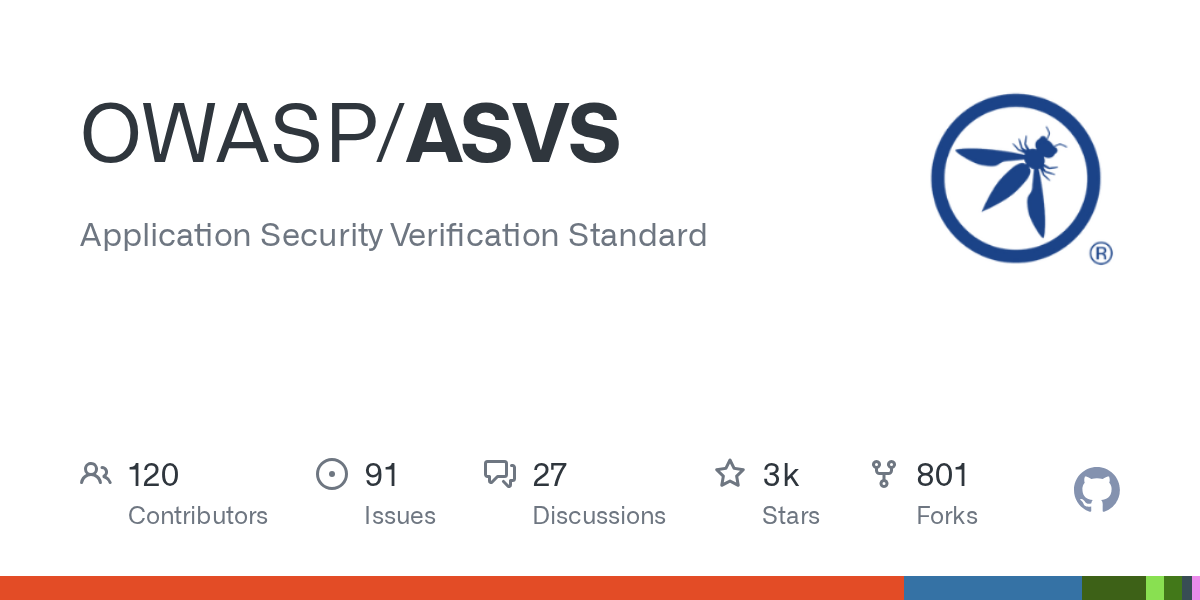Open the Issues label
This screenshot has height=600, width=1200.
(400, 516)
